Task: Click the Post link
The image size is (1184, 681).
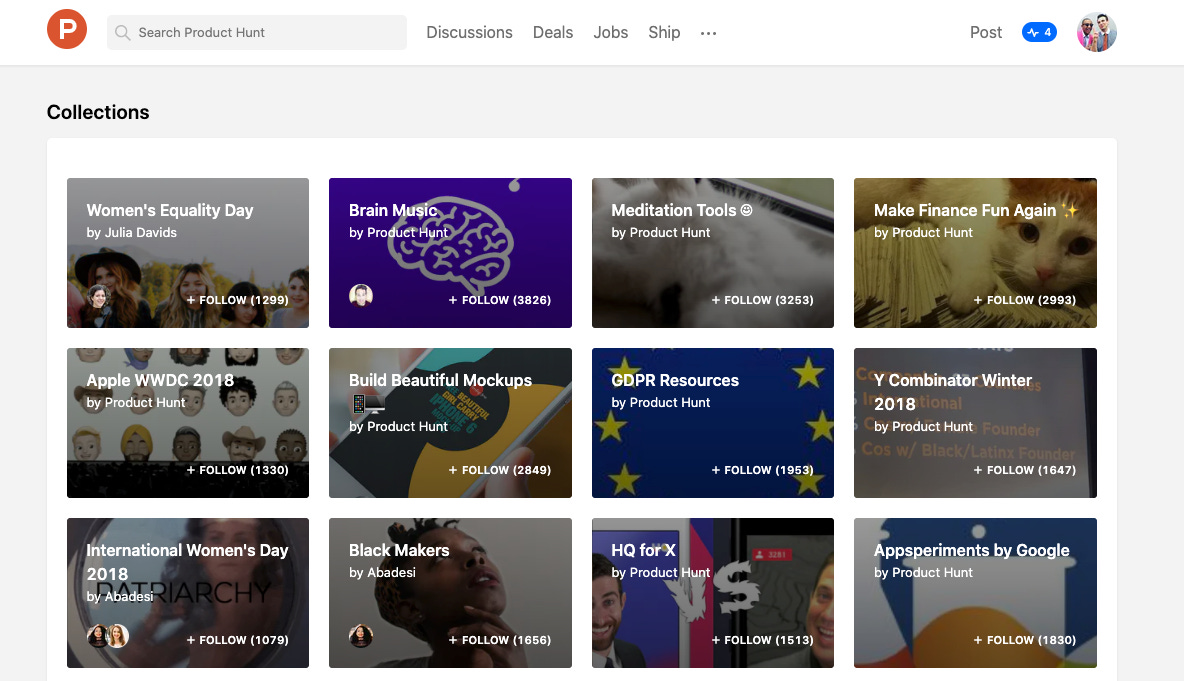Action: coord(985,32)
